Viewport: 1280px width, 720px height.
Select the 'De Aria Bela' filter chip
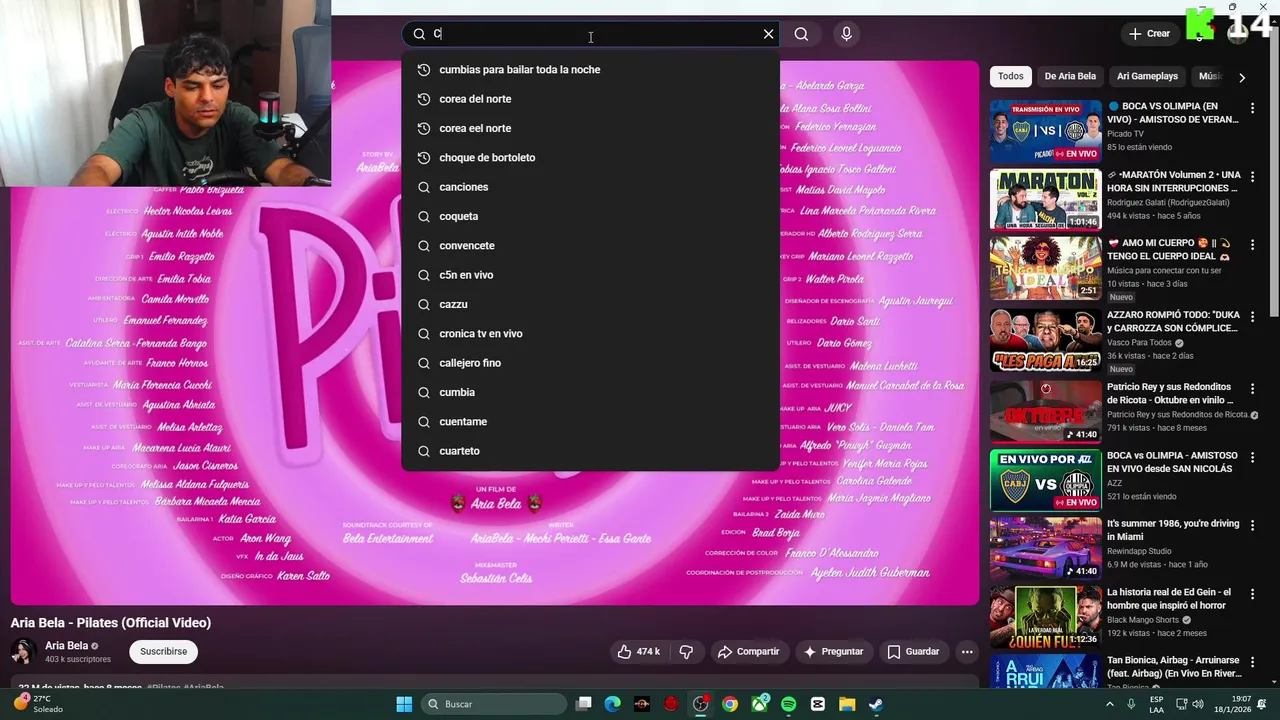point(1070,76)
